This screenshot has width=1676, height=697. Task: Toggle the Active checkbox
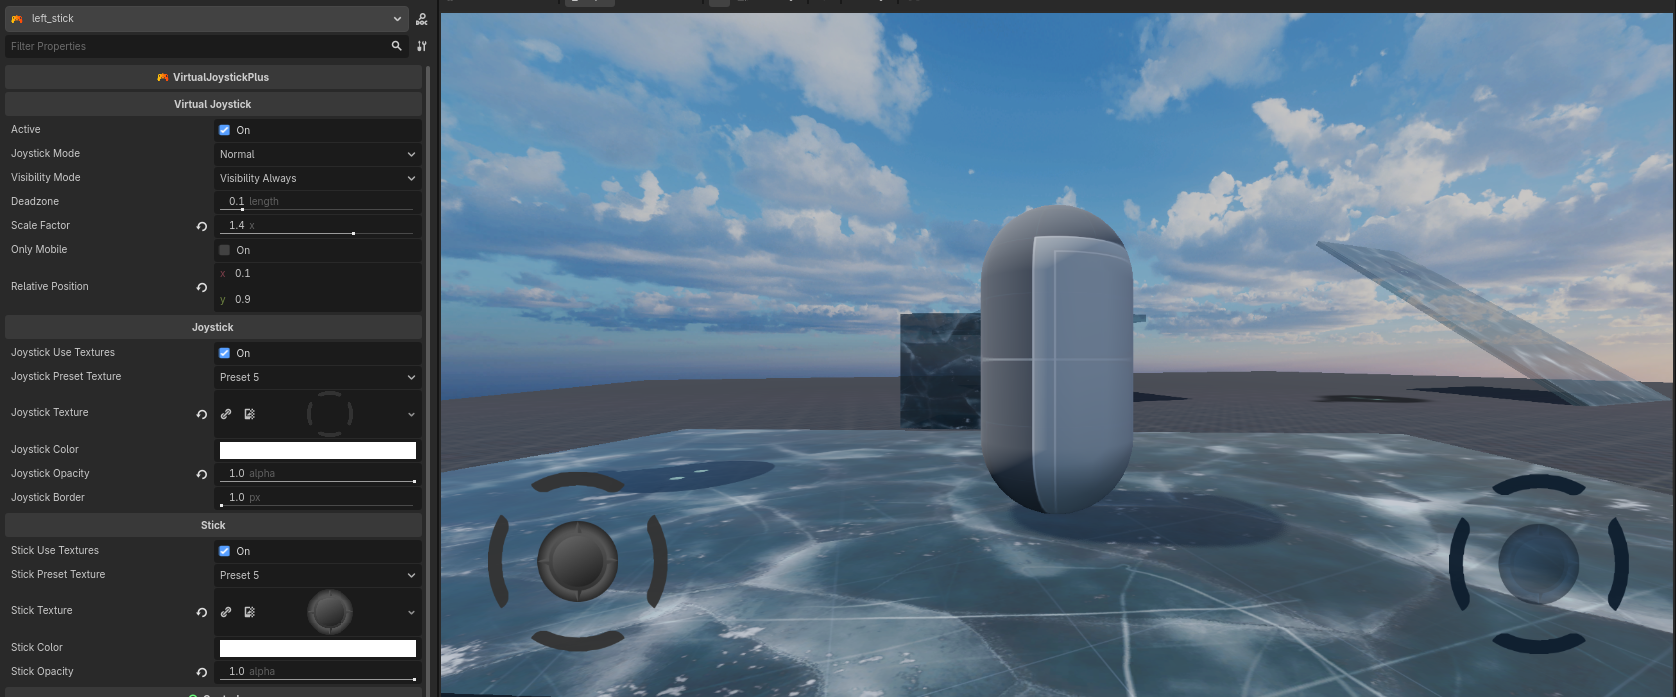(224, 130)
